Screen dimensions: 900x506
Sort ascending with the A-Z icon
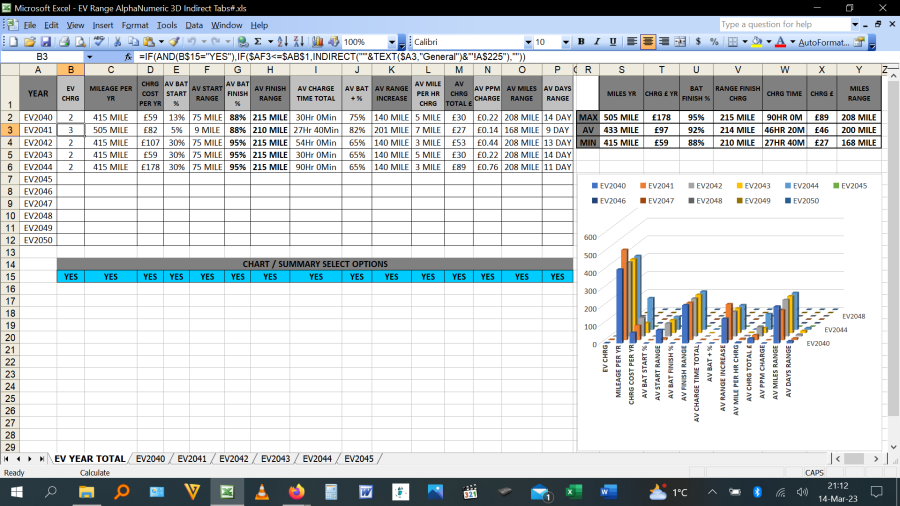pyautogui.click(x=282, y=42)
